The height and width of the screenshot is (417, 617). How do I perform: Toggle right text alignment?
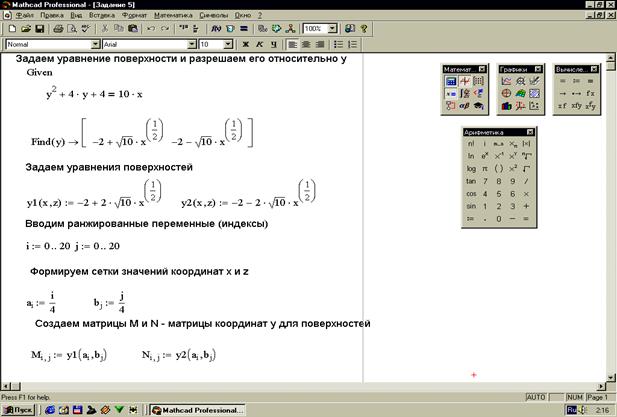[x=320, y=44]
